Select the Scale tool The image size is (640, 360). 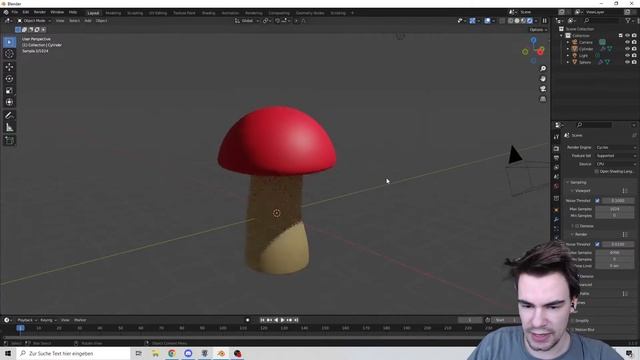[x=9, y=91]
